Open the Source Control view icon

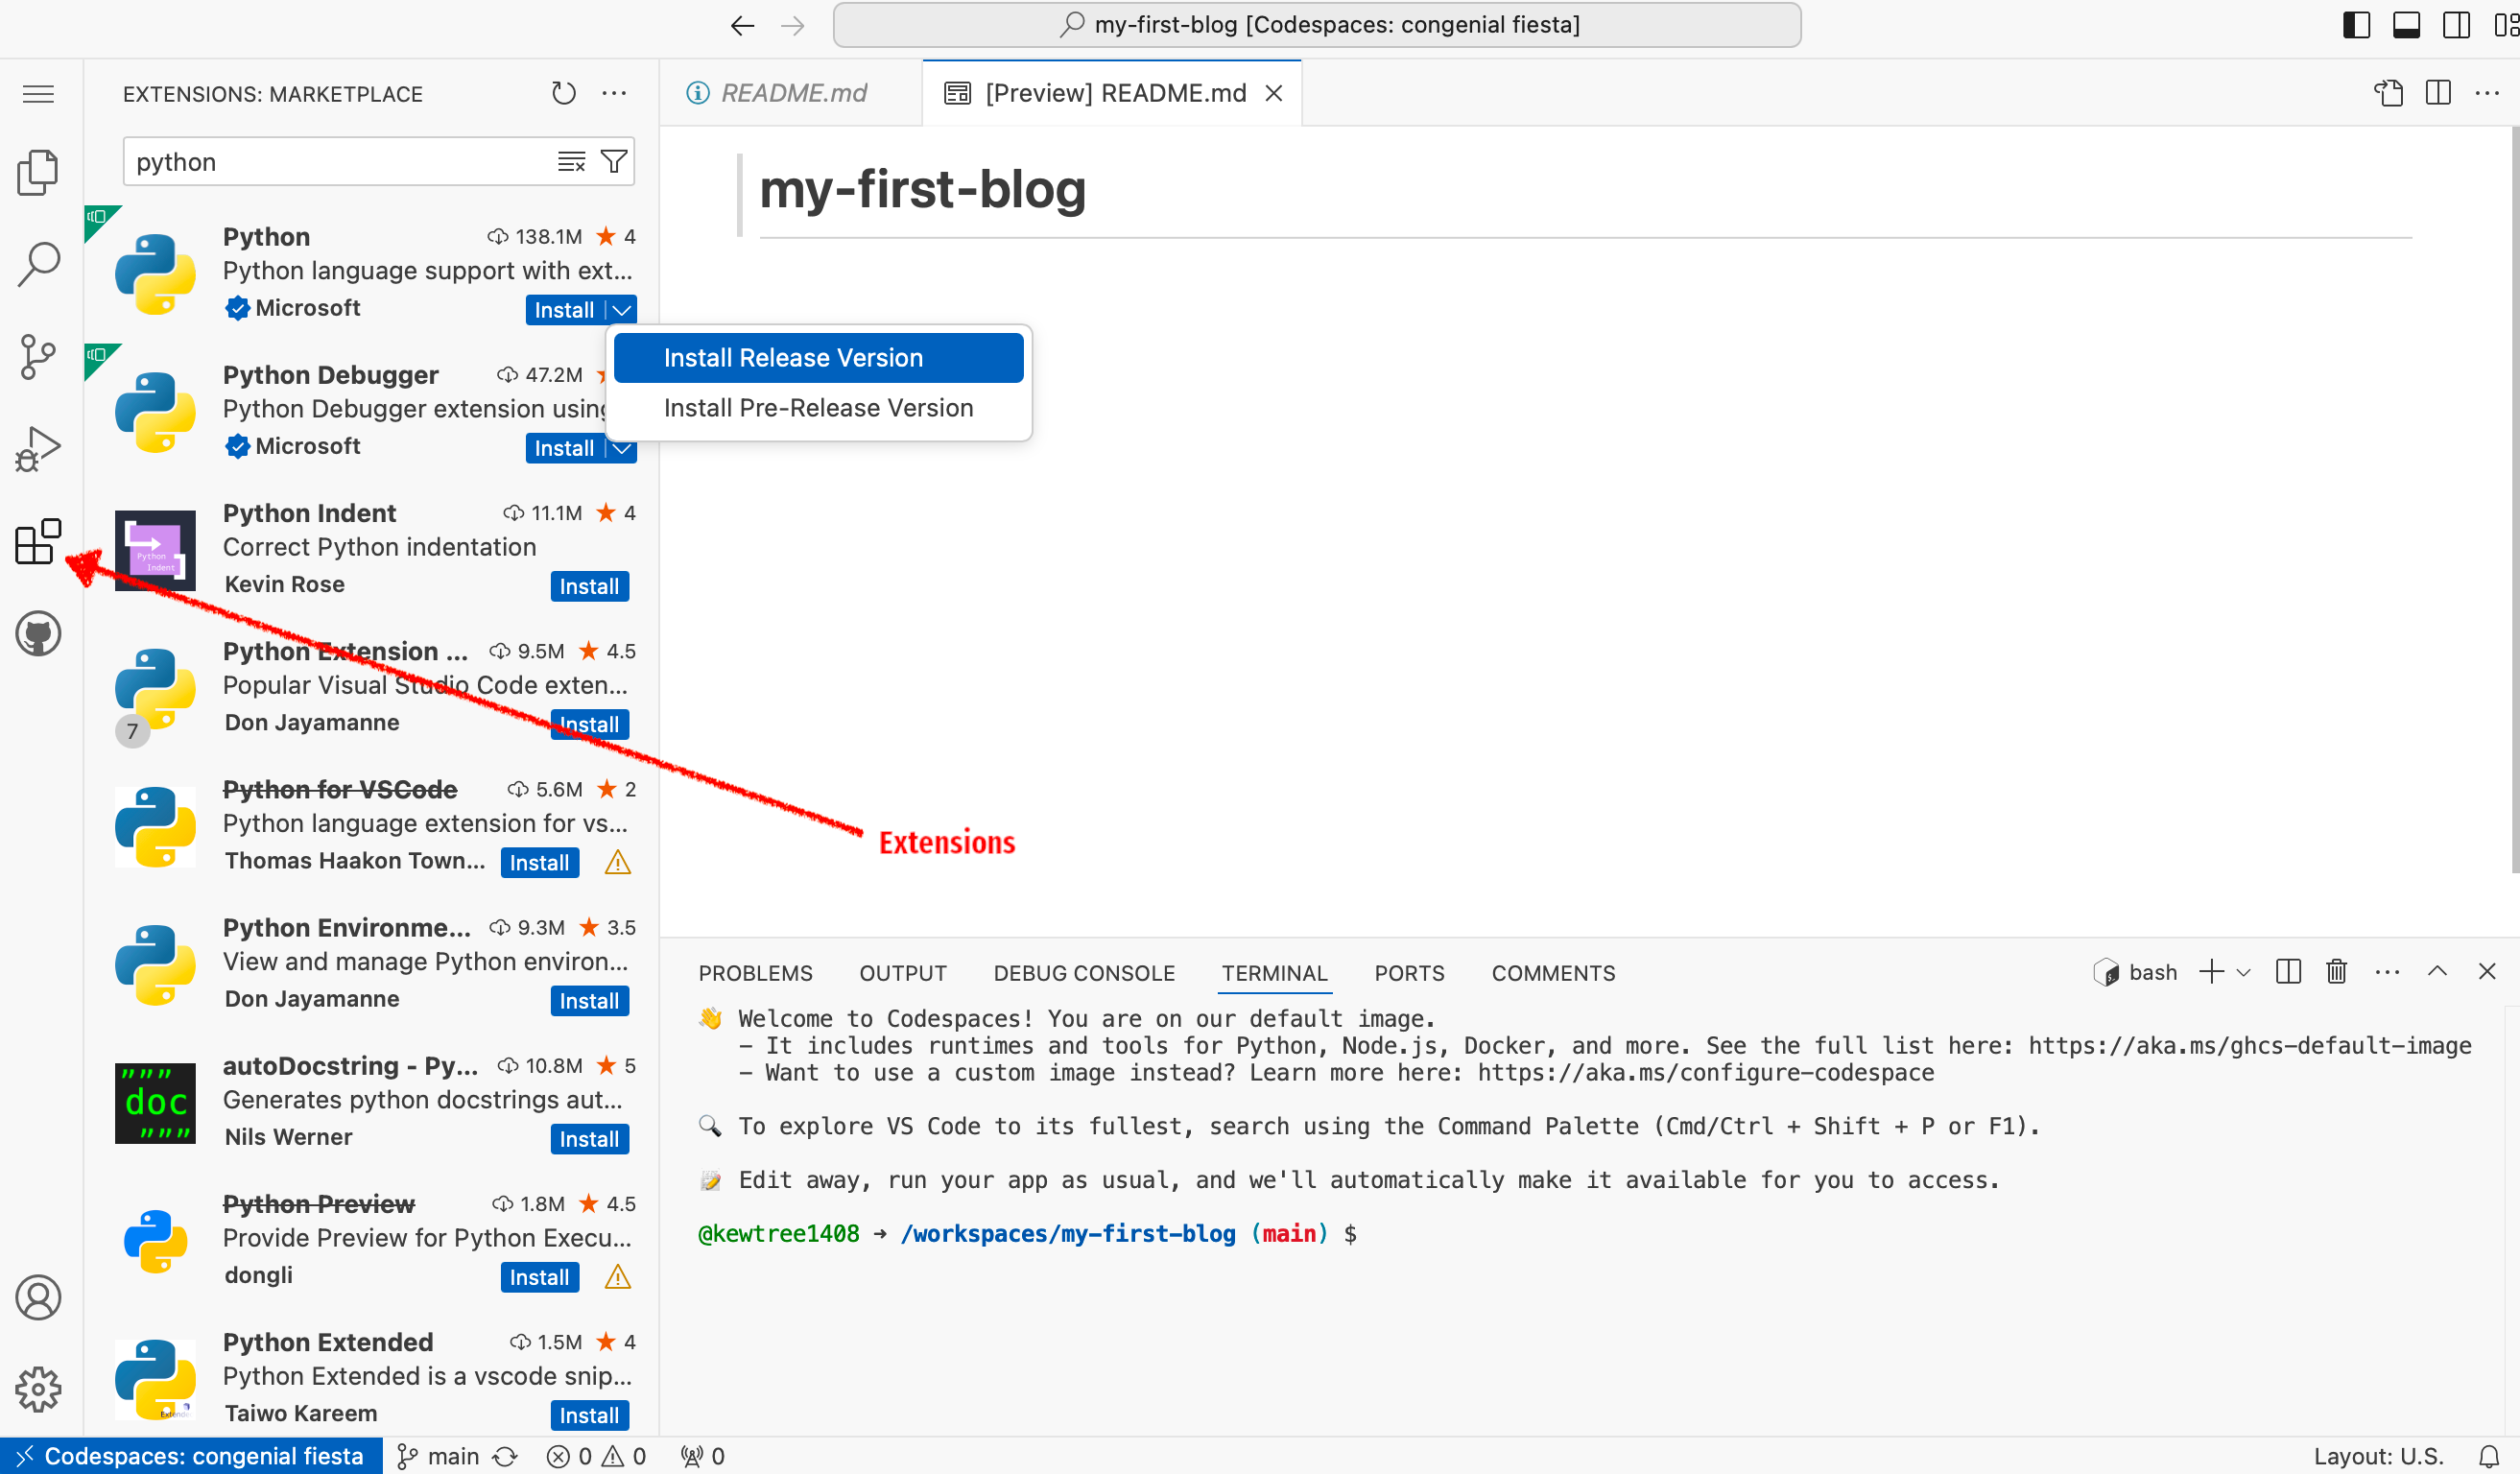point(38,357)
